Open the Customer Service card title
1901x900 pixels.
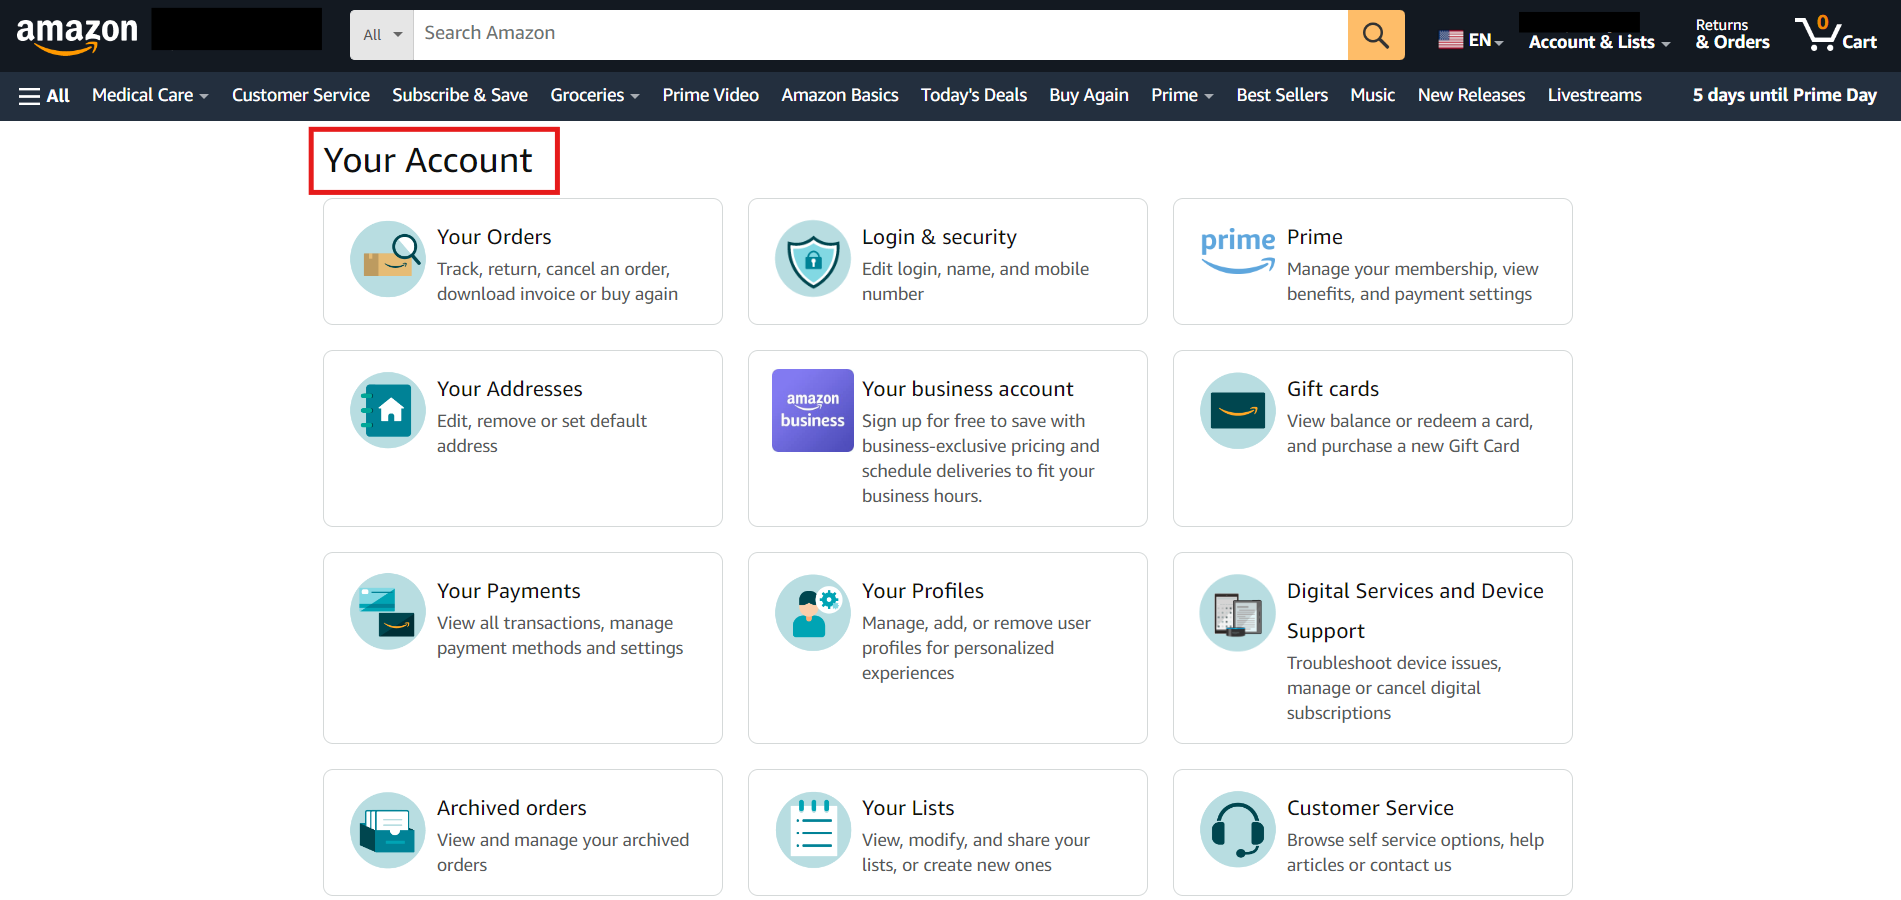pos(1370,808)
